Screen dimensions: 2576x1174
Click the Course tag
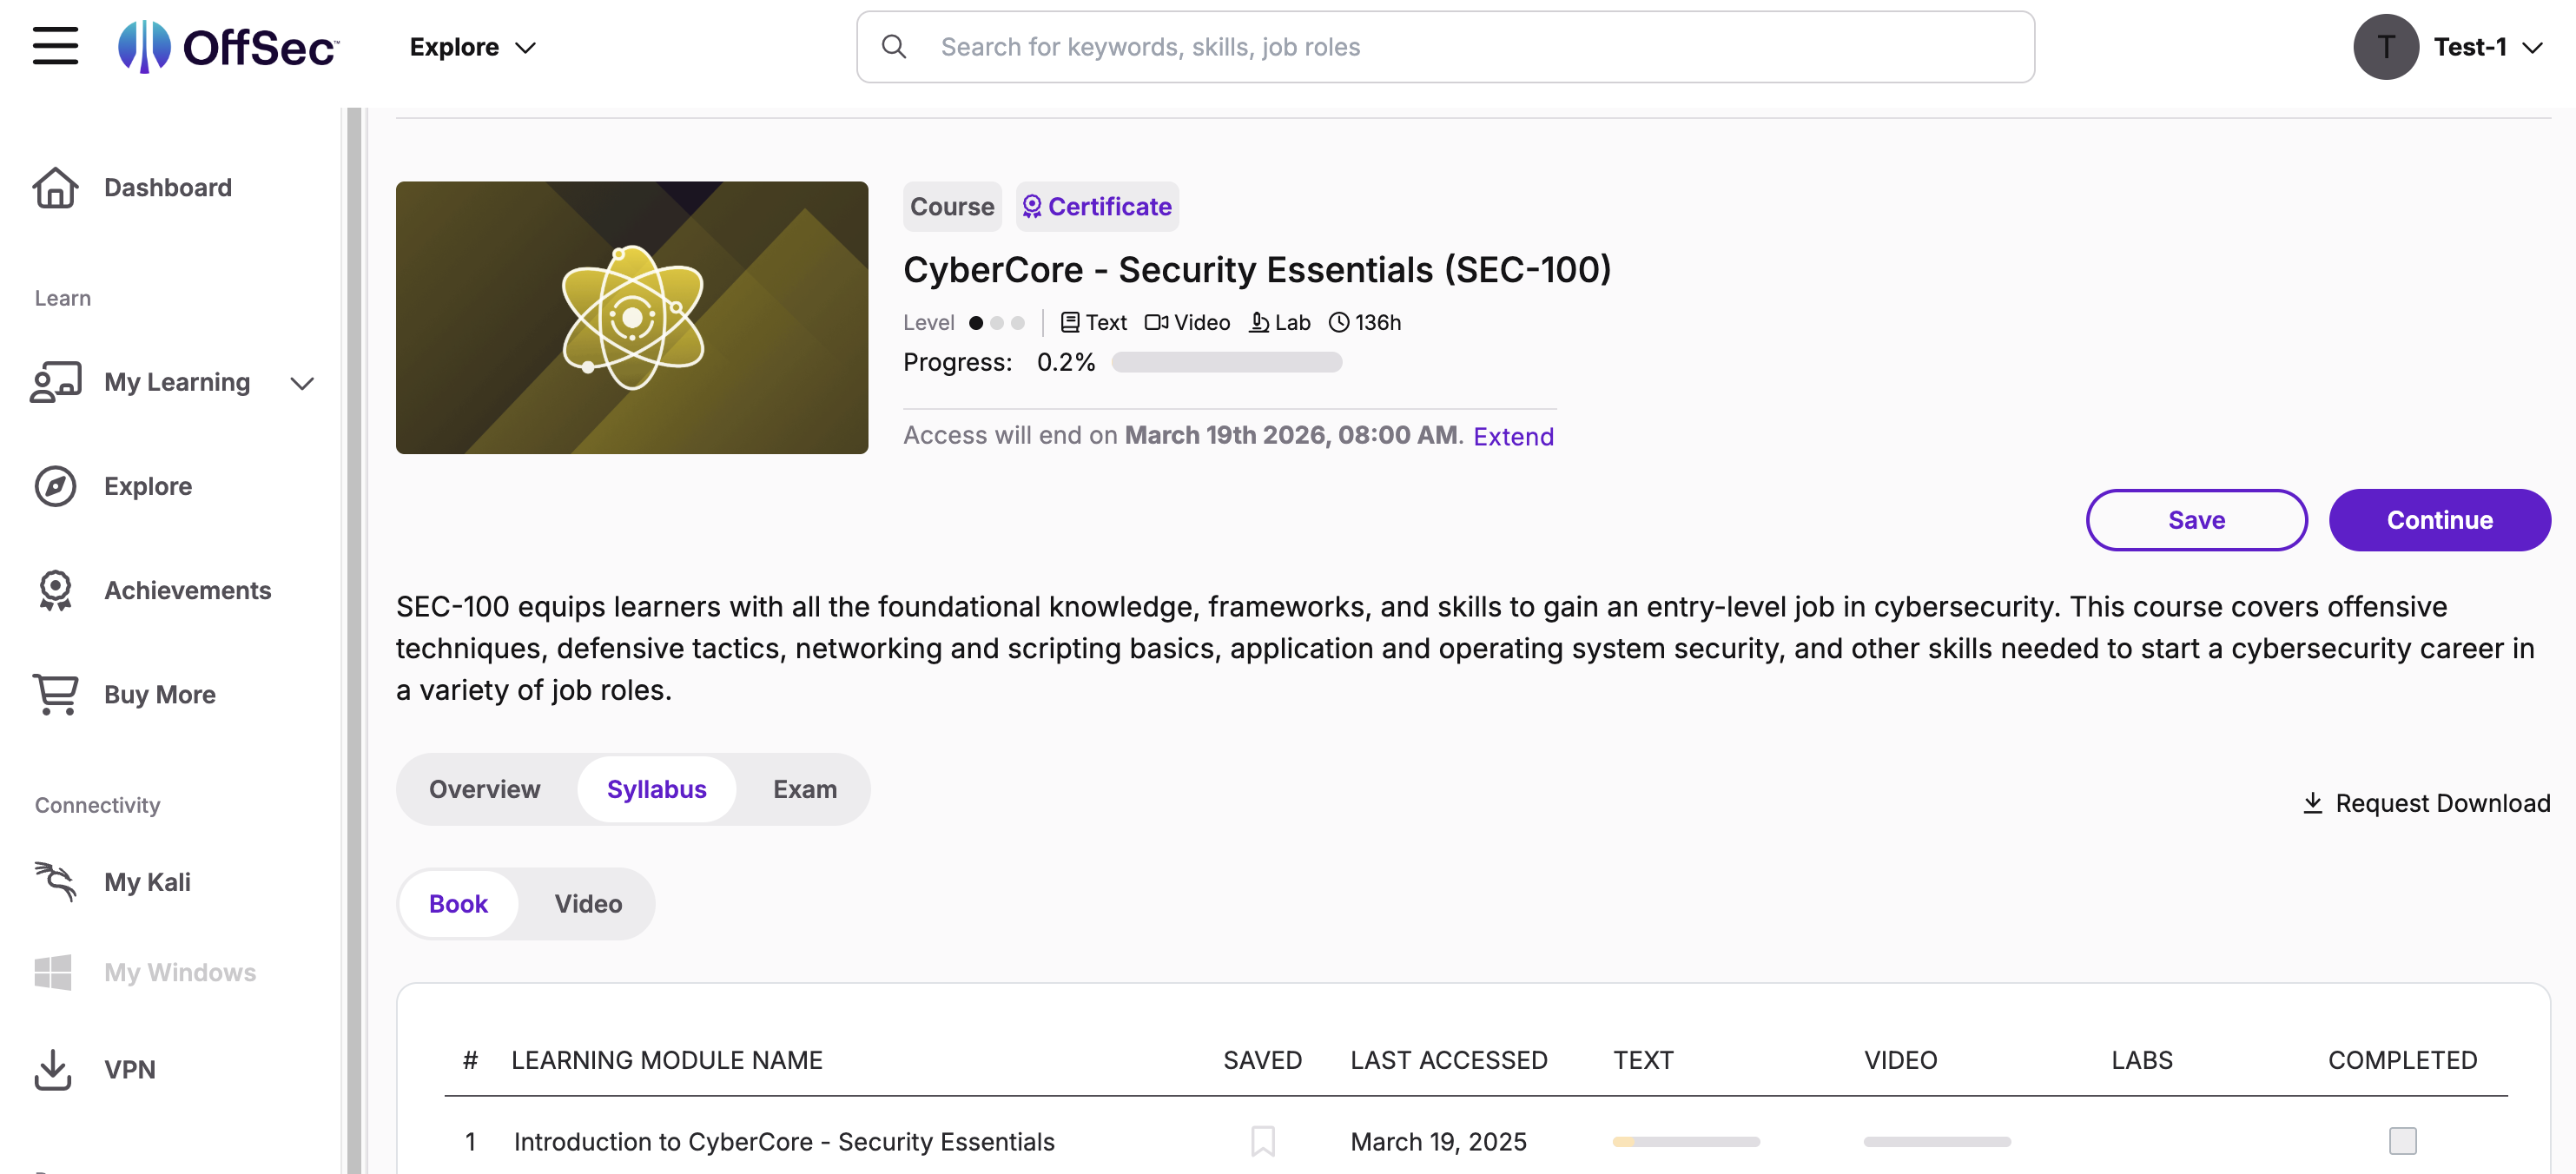[x=952, y=206]
